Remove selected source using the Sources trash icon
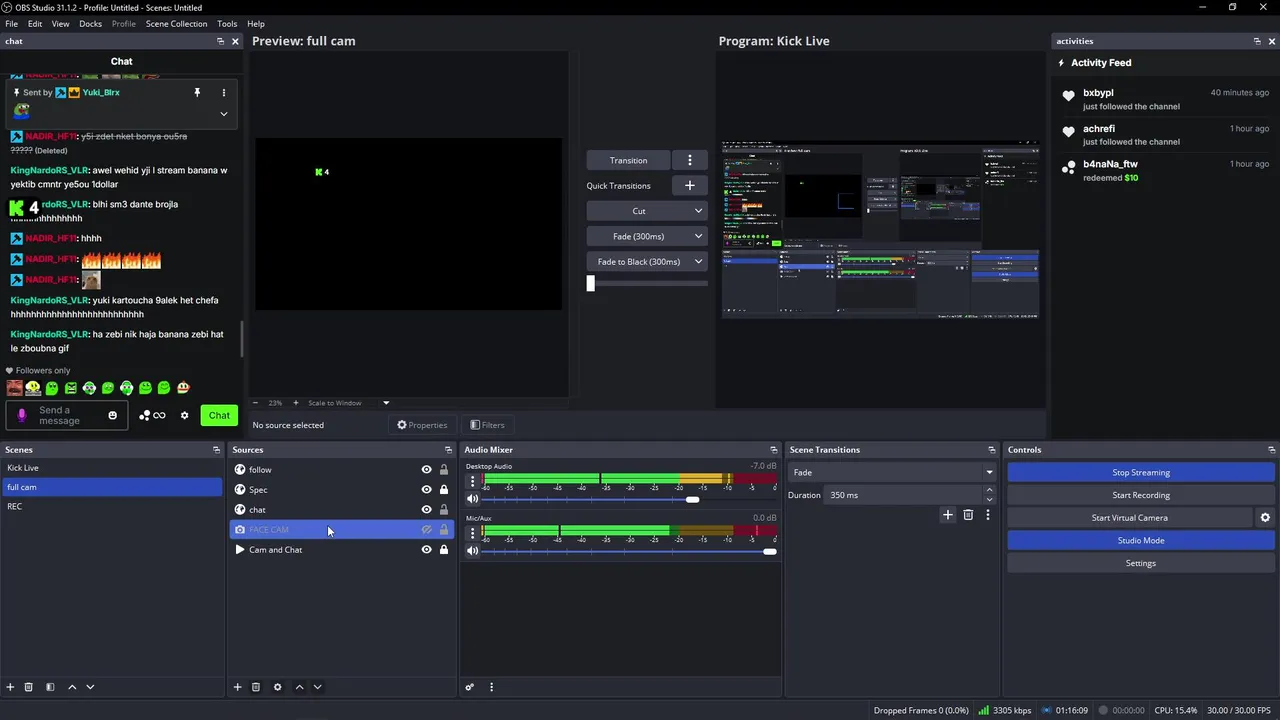 coord(255,687)
